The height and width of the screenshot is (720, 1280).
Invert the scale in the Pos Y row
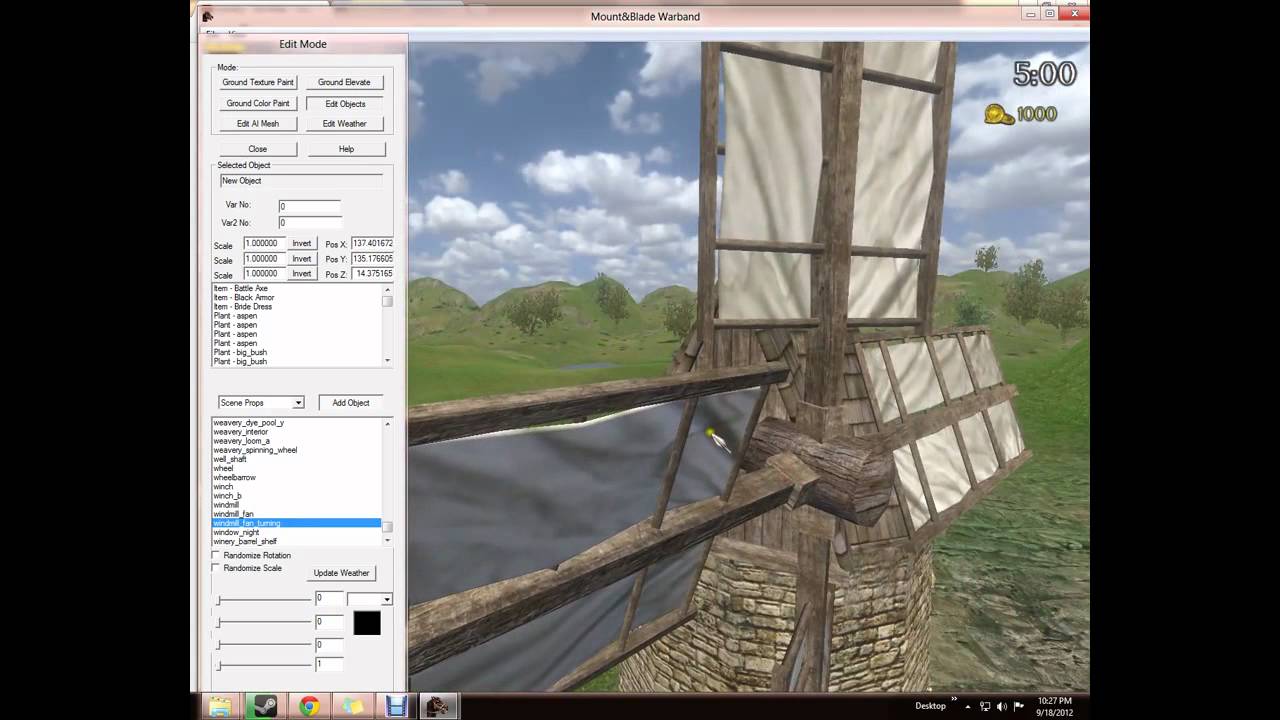coord(302,258)
